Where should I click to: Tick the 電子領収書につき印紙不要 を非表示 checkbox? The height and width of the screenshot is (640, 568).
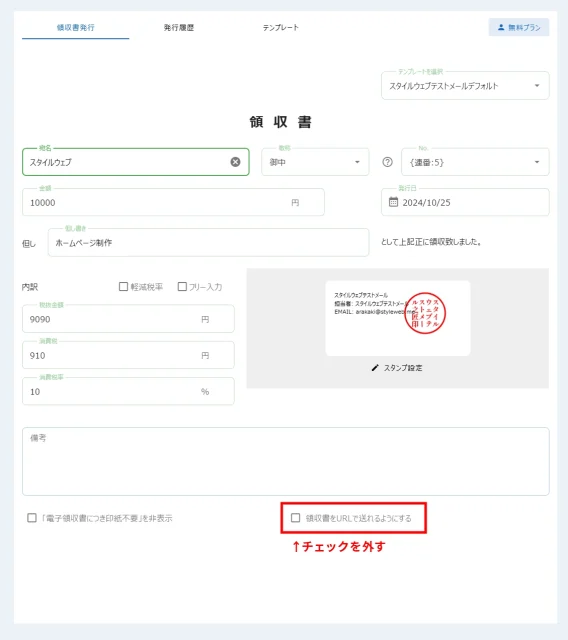point(32,518)
